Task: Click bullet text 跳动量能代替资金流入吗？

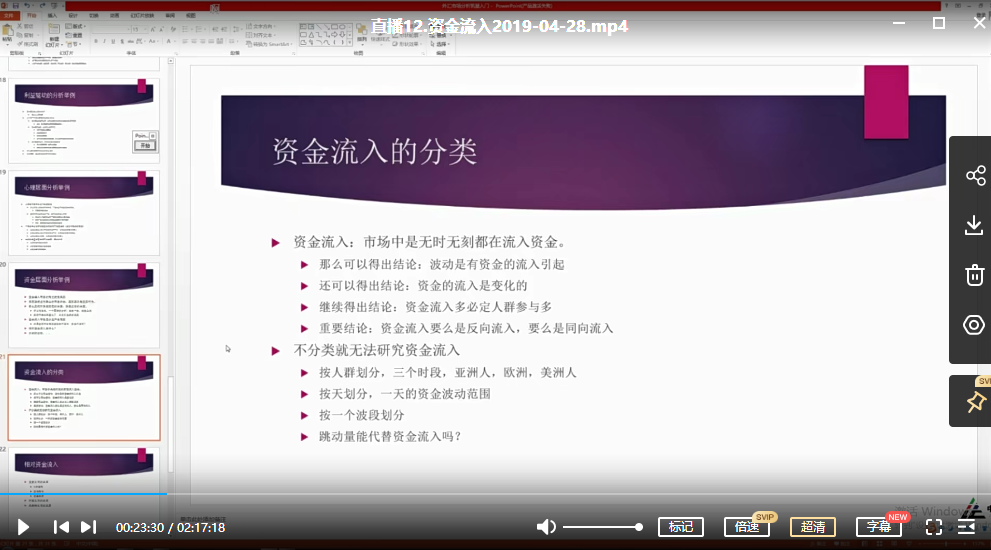Action: [390, 436]
